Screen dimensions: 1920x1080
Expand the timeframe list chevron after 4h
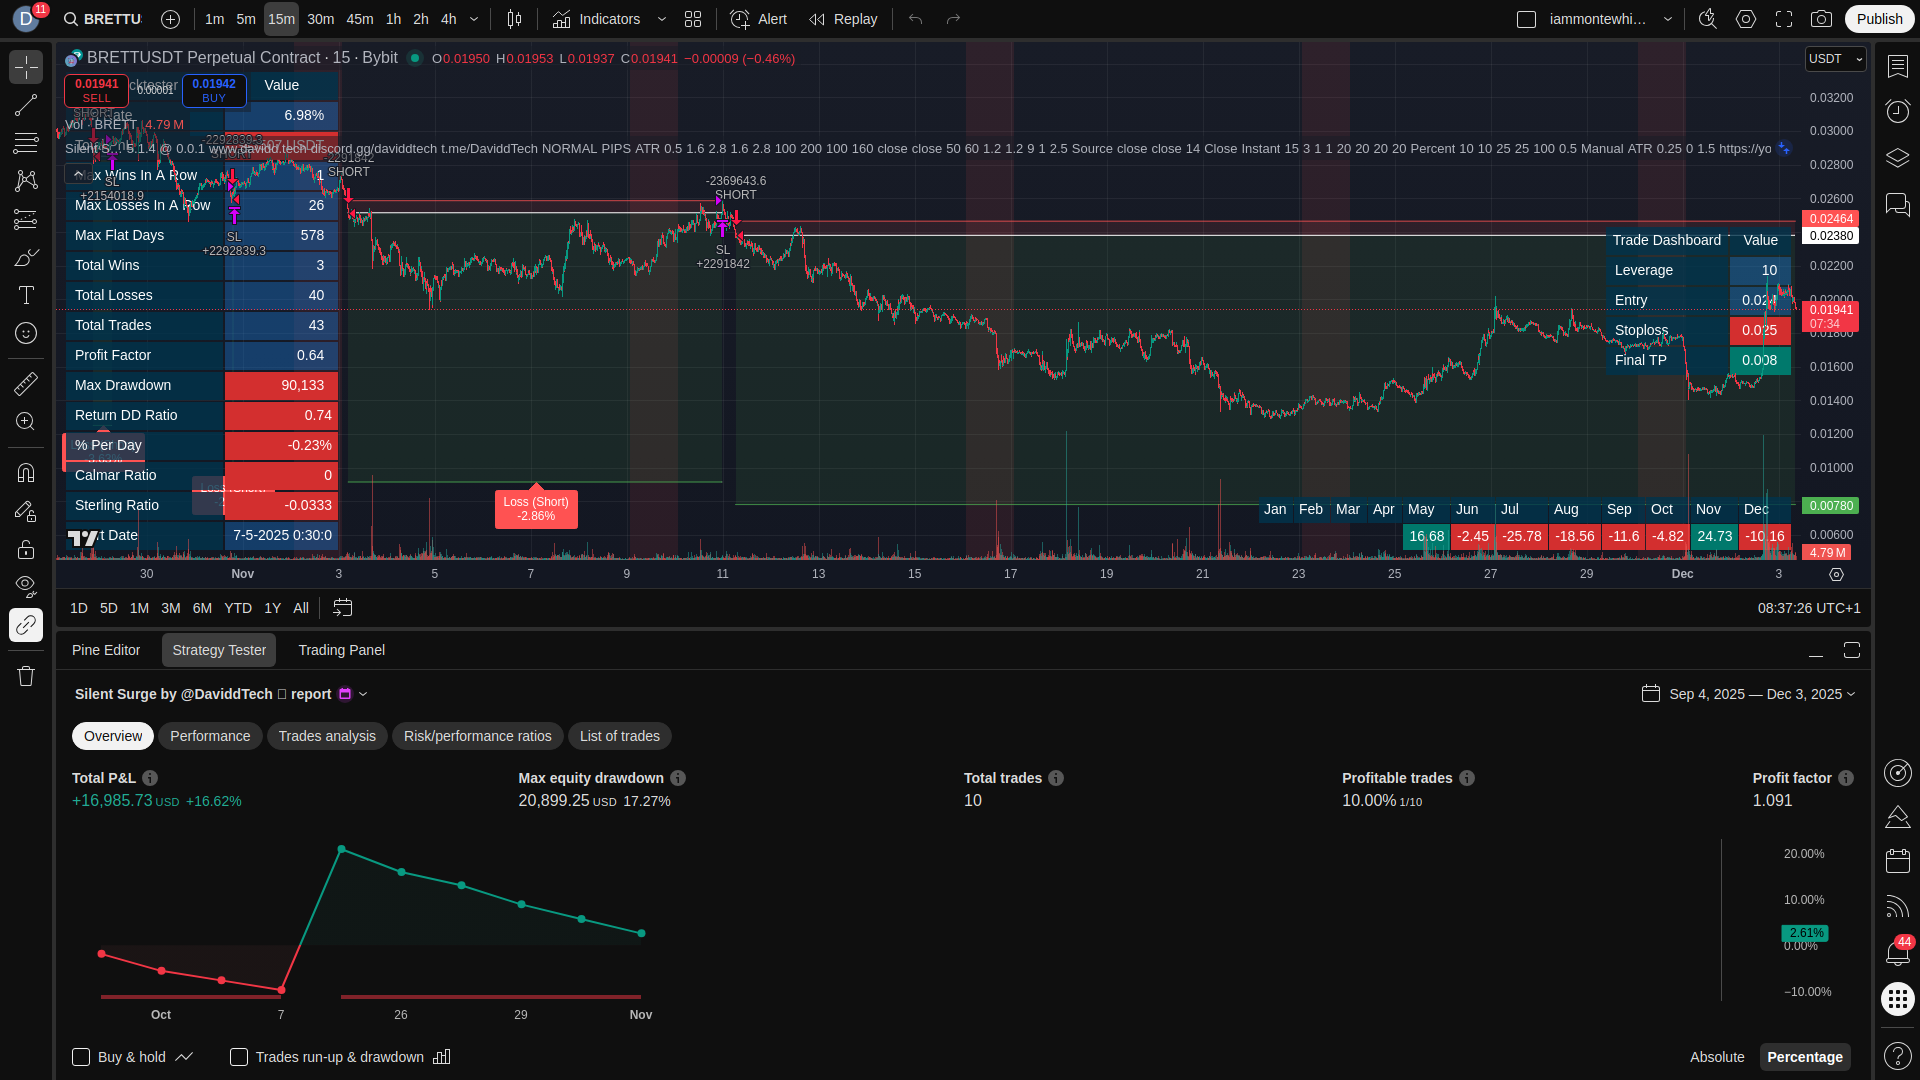(x=474, y=19)
